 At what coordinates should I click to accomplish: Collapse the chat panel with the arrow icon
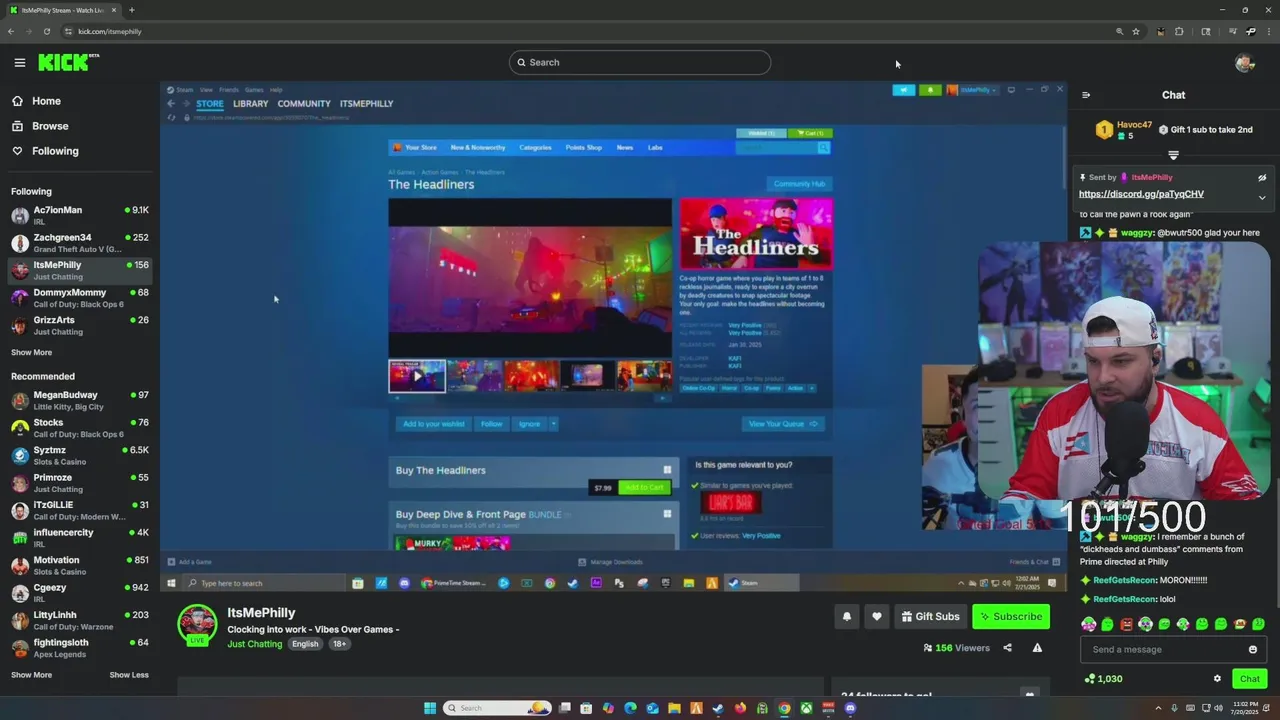[1086, 95]
